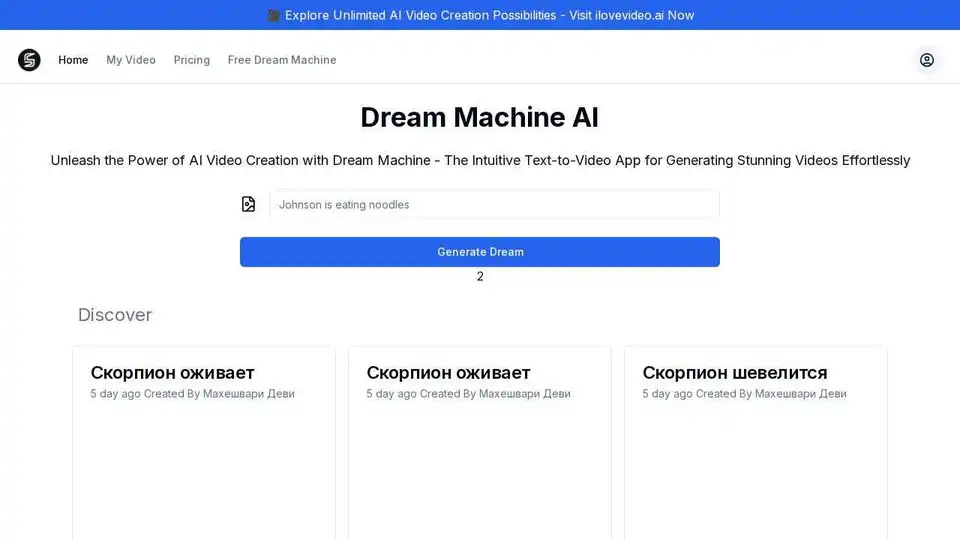Focus the 'Johnson is eating noodles' prompt field
Image resolution: width=960 pixels, height=540 pixels.
click(494, 204)
